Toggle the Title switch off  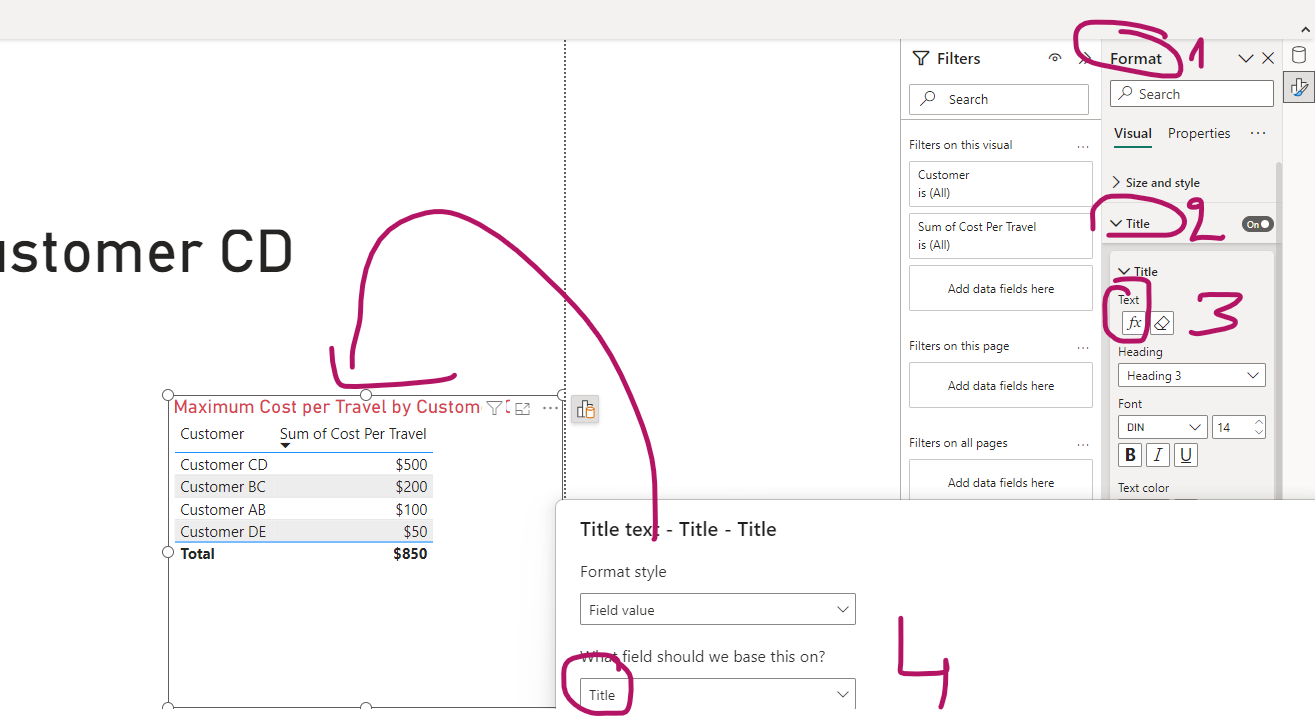pos(1258,224)
